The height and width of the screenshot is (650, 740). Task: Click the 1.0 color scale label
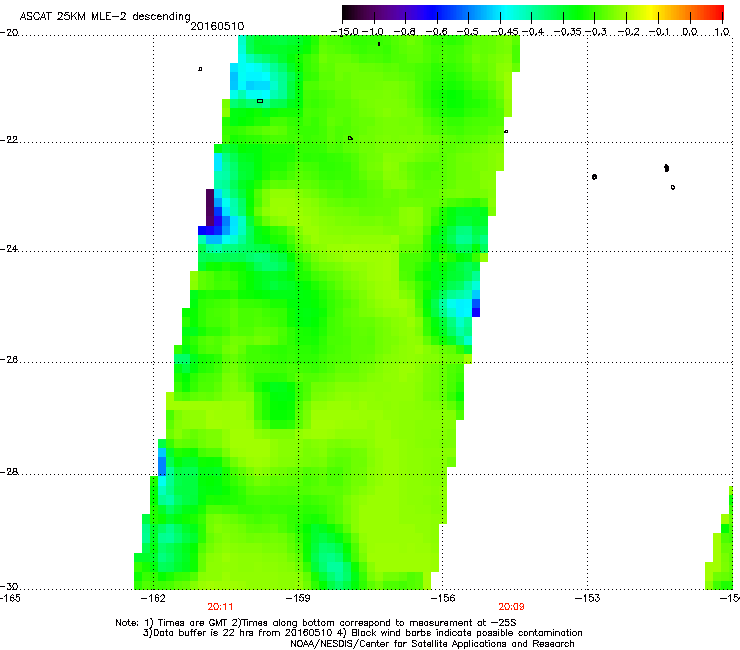[x=722, y=32]
